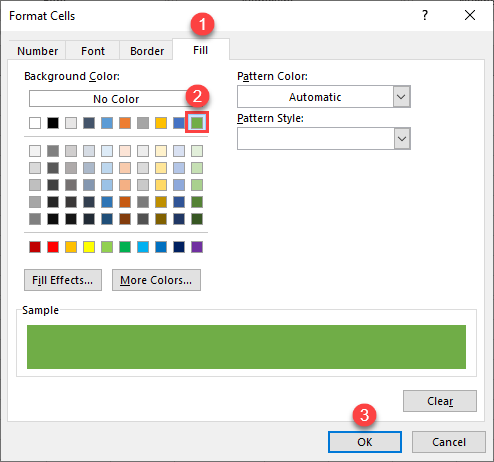Open More Colors dialog

point(156,280)
